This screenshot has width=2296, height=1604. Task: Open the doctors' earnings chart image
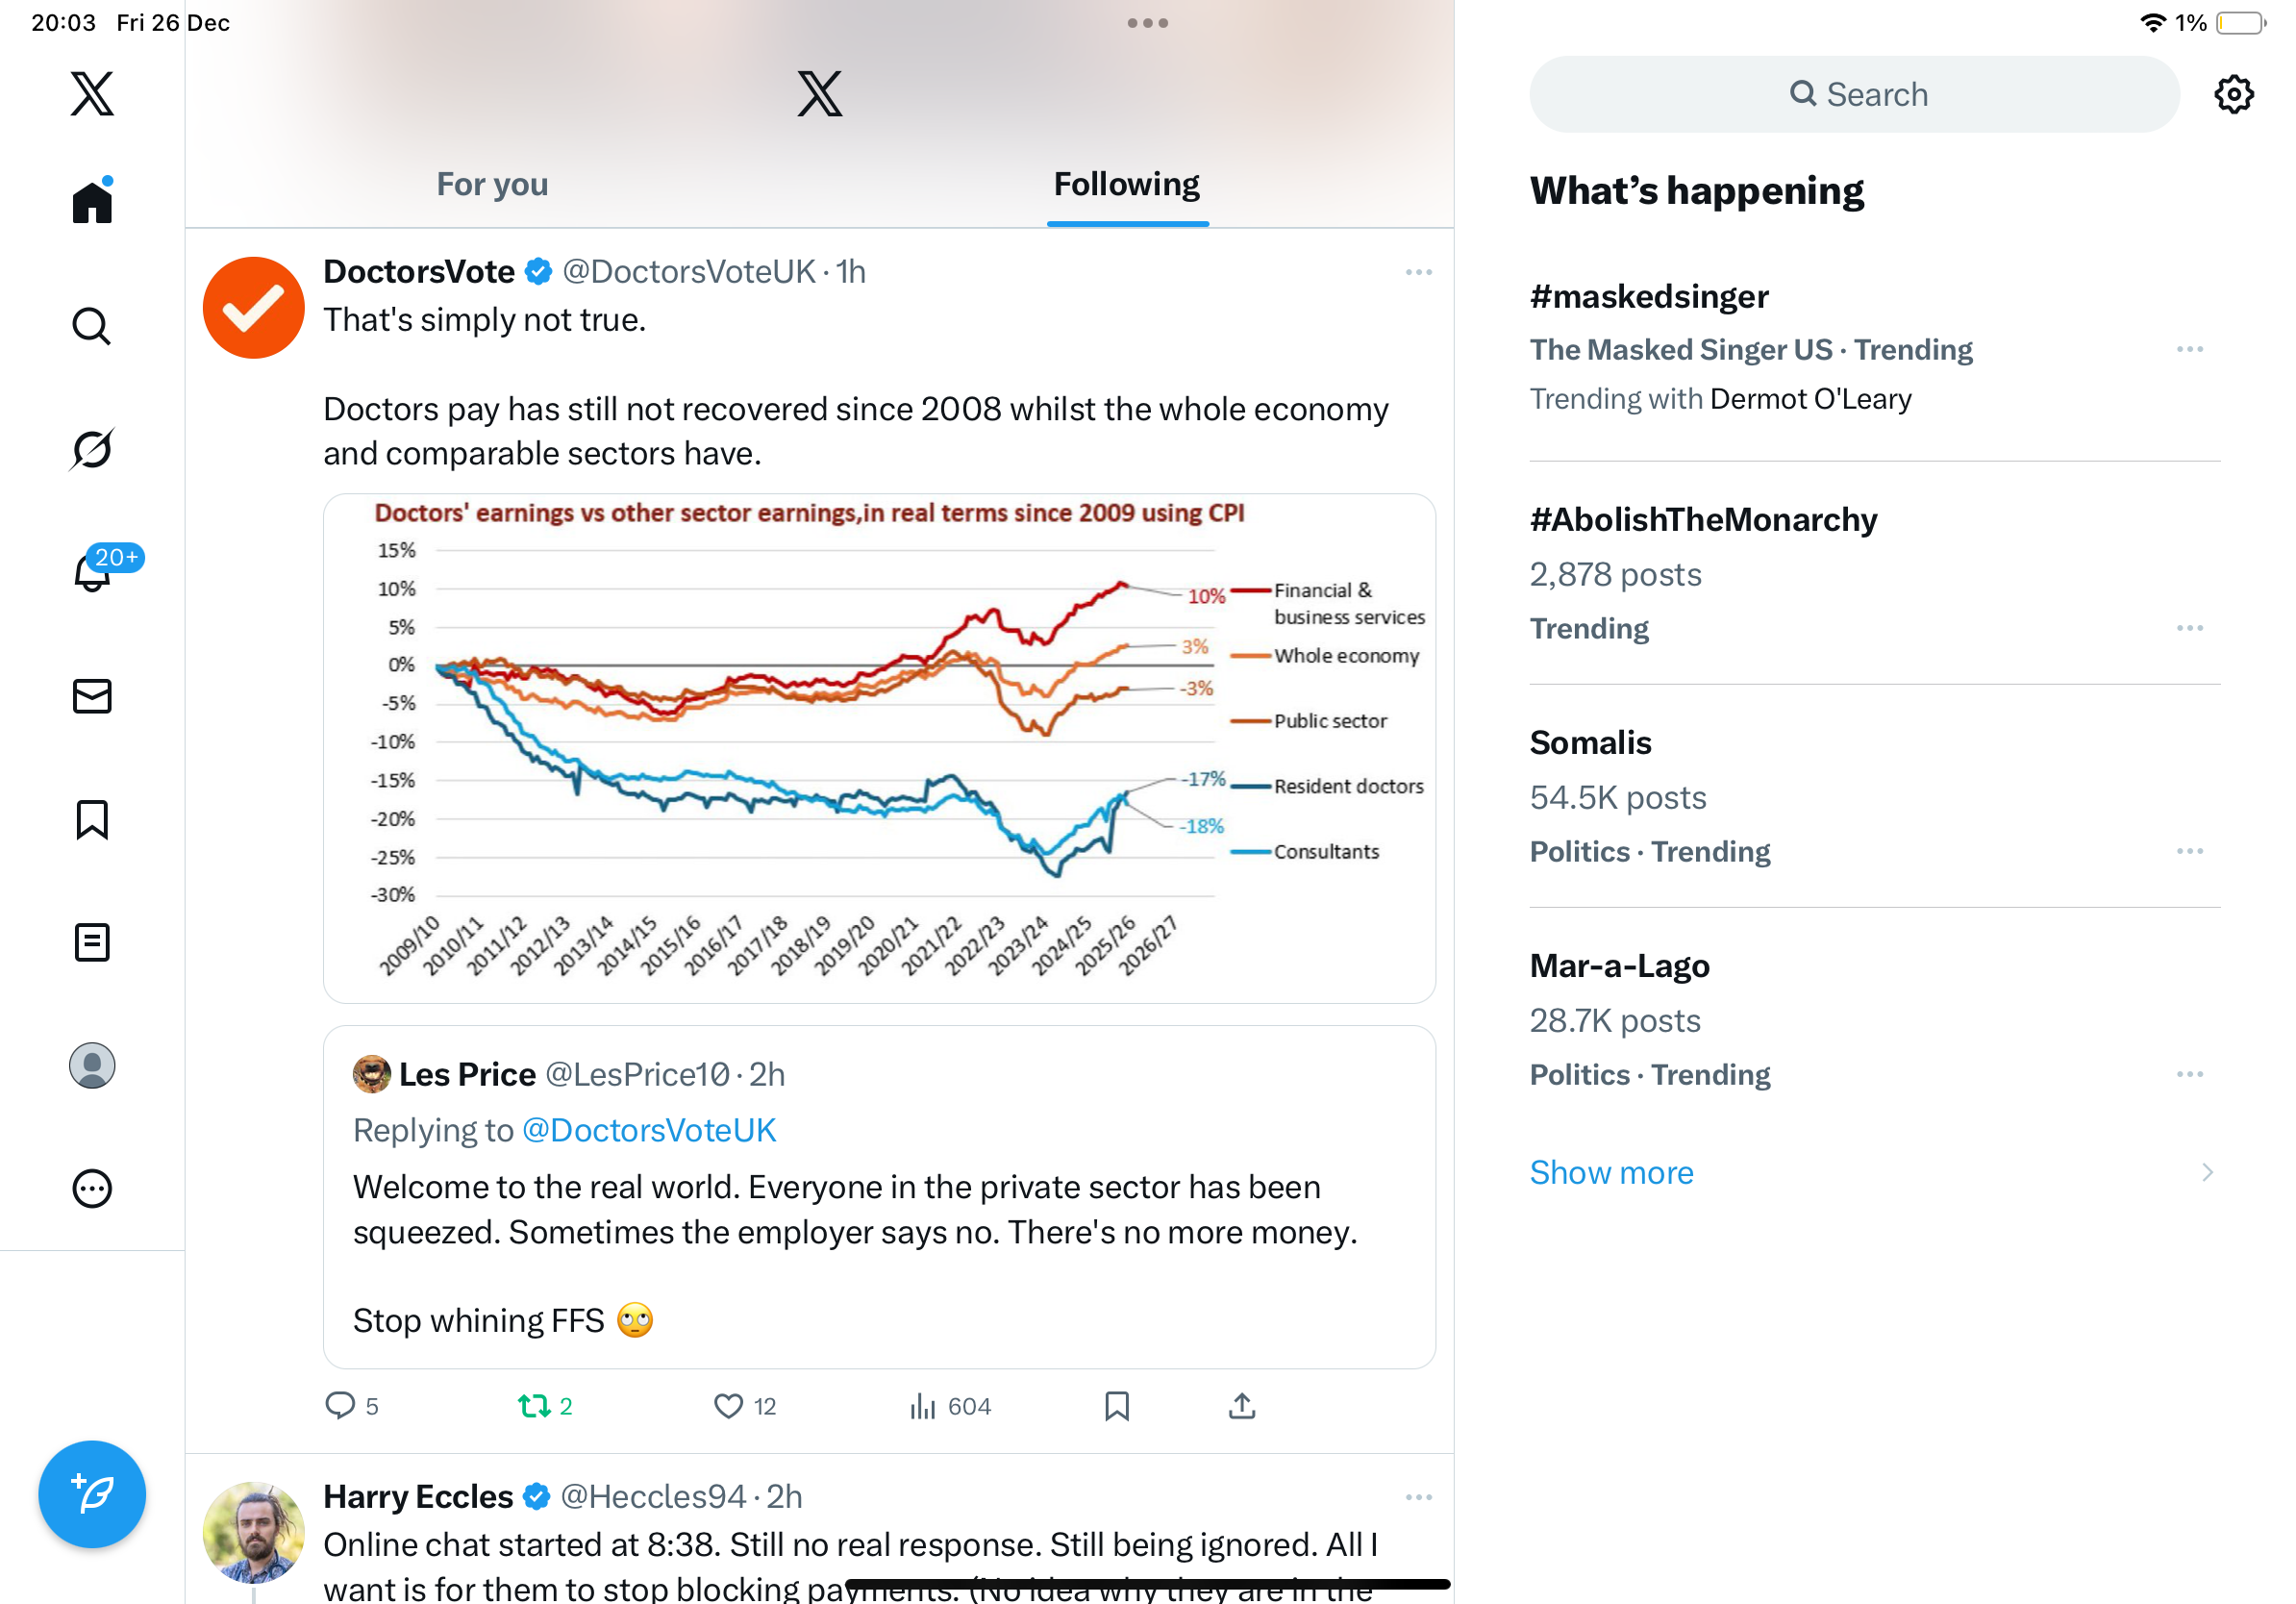(x=879, y=748)
